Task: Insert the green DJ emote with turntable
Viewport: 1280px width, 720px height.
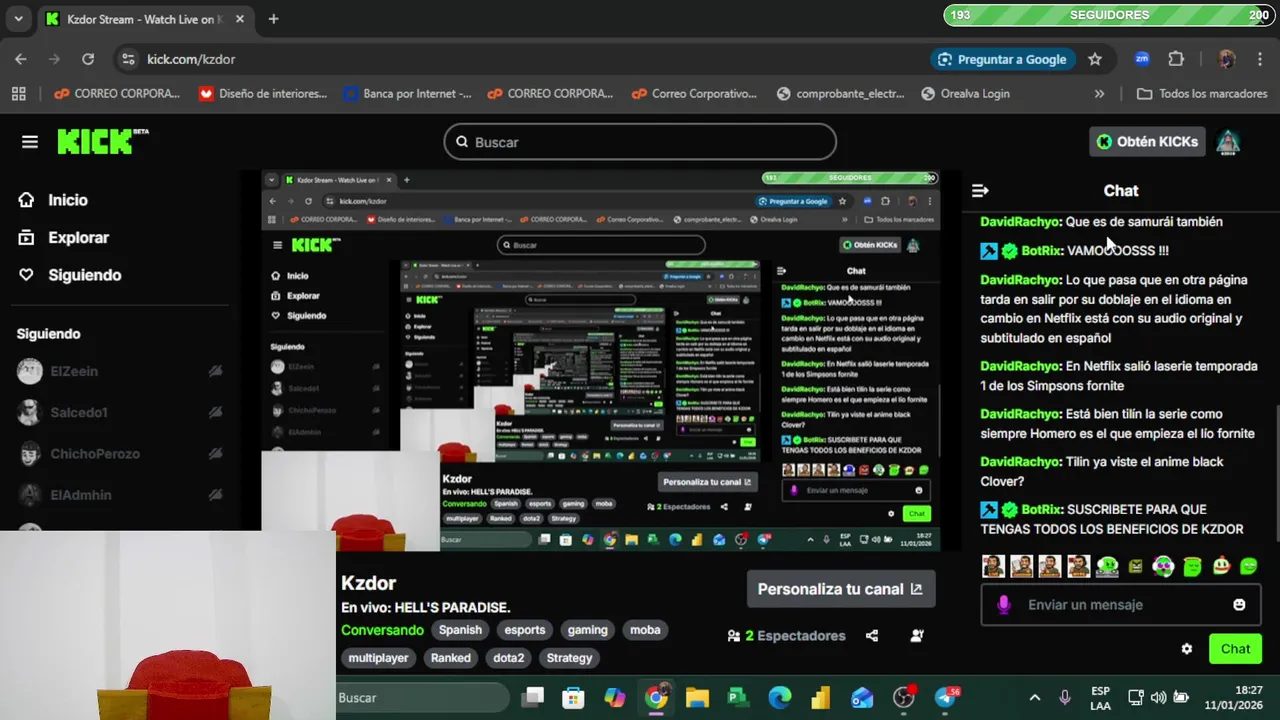Action: [1107, 566]
